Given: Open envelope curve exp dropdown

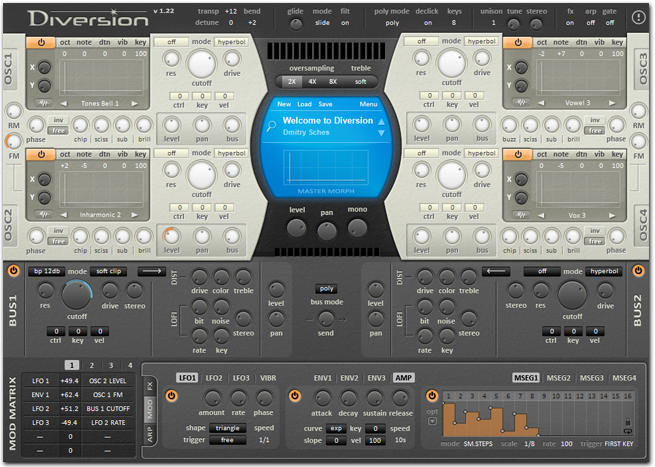Looking at the screenshot, I should click(x=336, y=429).
